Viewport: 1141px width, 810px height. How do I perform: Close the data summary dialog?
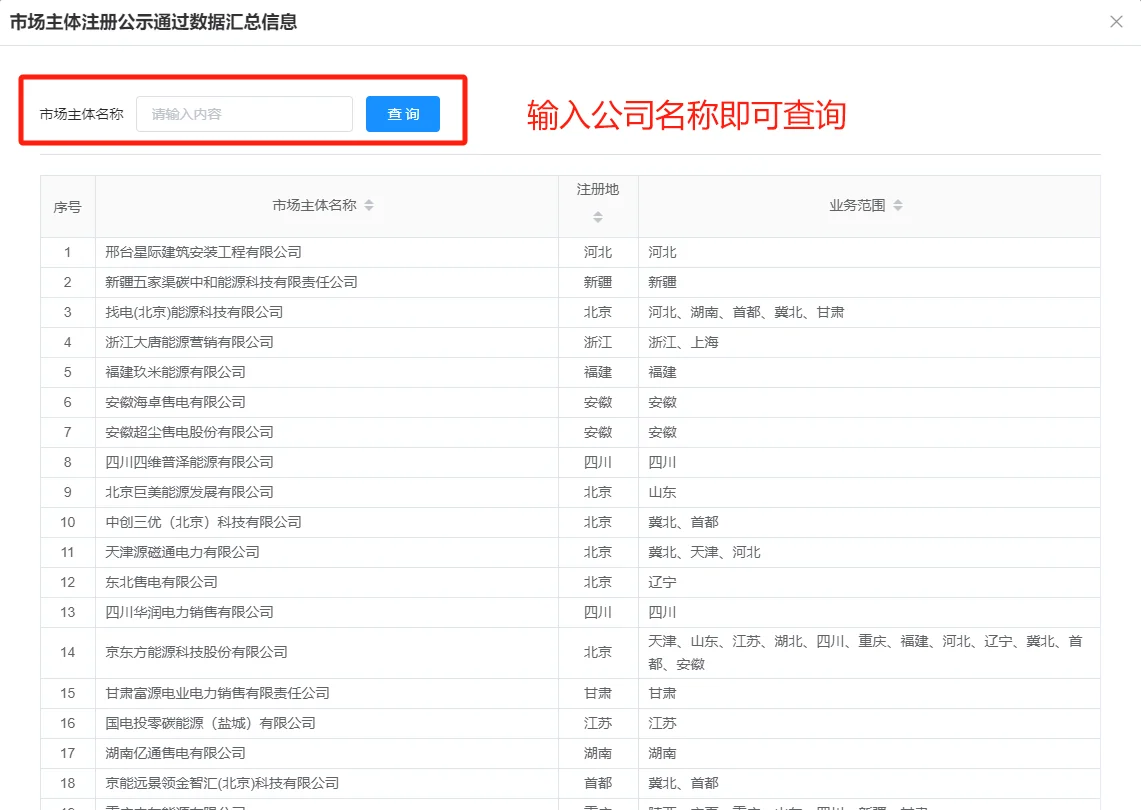pos(1116,21)
